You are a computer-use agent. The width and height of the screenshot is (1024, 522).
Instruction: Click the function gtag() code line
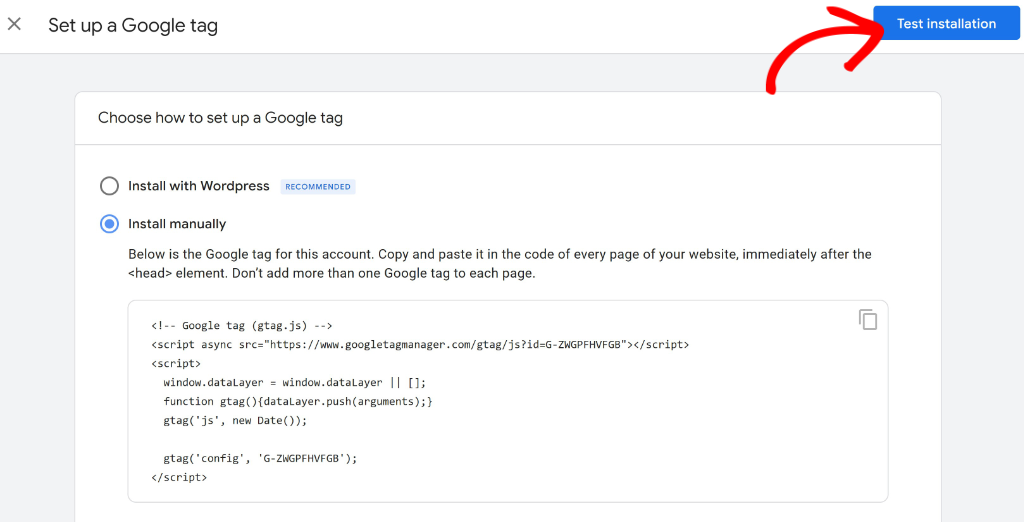(298, 401)
